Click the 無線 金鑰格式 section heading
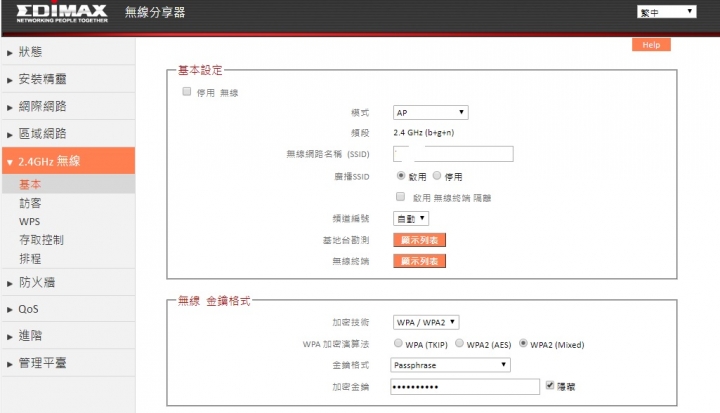The width and height of the screenshot is (720, 413). tap(214, 301)
